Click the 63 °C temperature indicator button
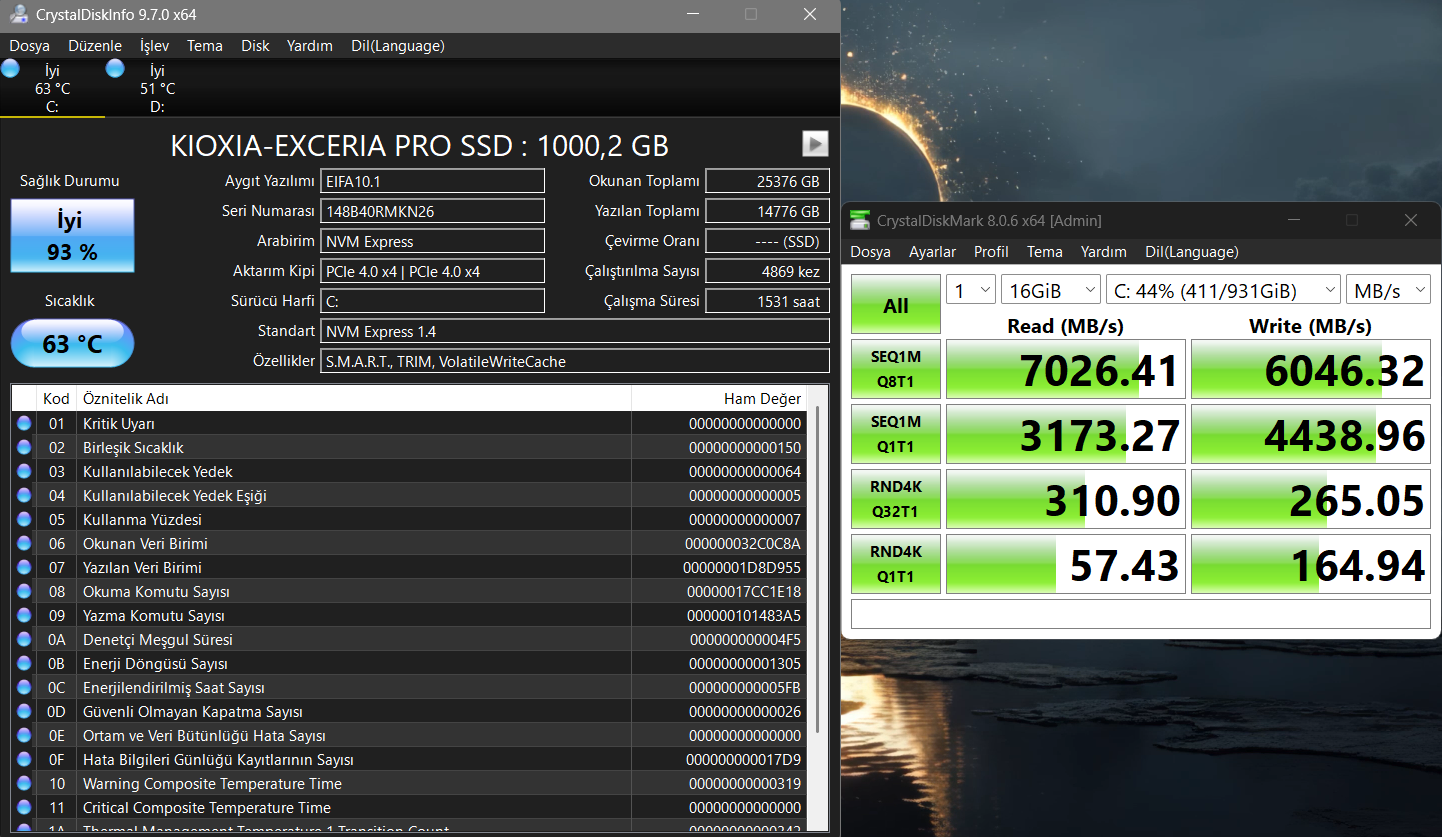 pyautogui.click(x=72, y=344)
